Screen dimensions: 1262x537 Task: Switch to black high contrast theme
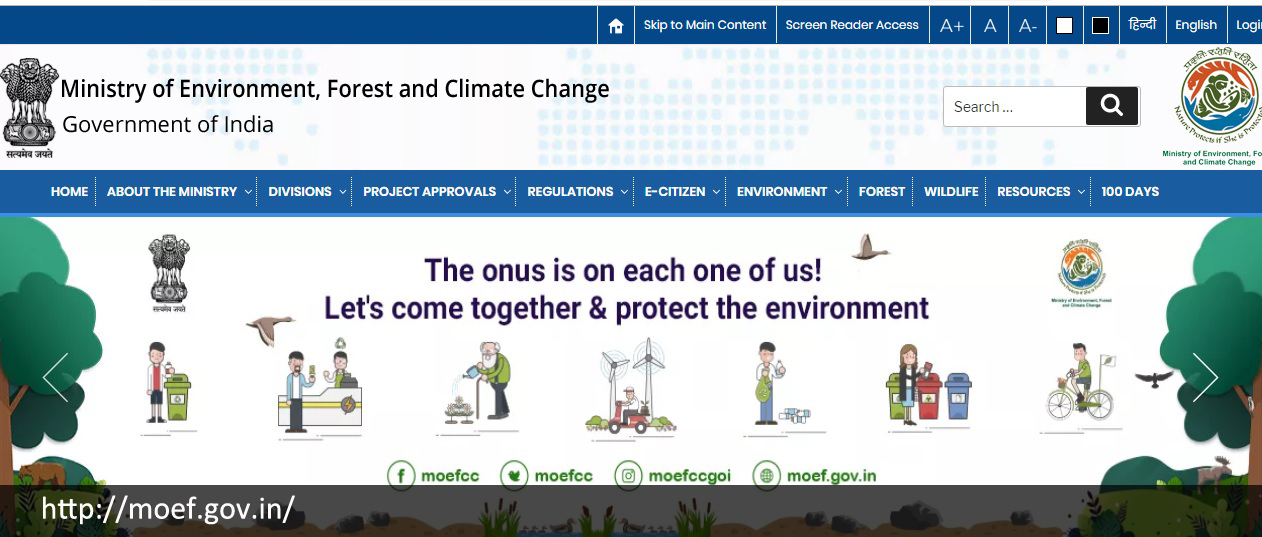[x=1100, y=26]
